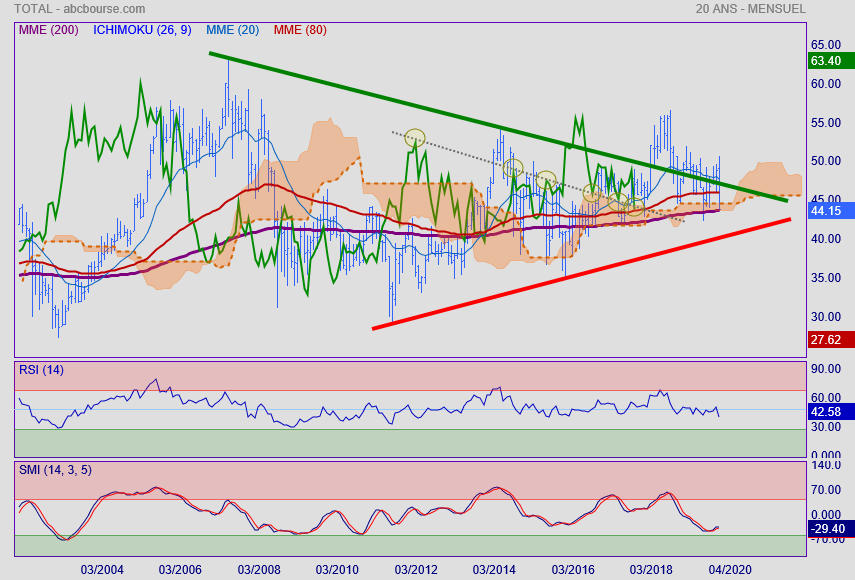The height and width of the screenshot is (580, 855).
Task: Click the 04/2020 date axis label
Action: [730, 570]
